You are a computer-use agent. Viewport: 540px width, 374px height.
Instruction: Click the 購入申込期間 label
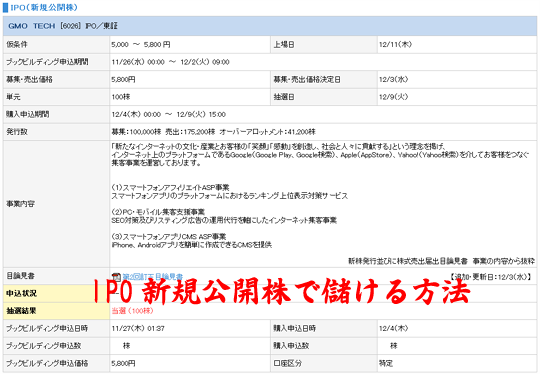pyautogui.click(x=28, y=114)
